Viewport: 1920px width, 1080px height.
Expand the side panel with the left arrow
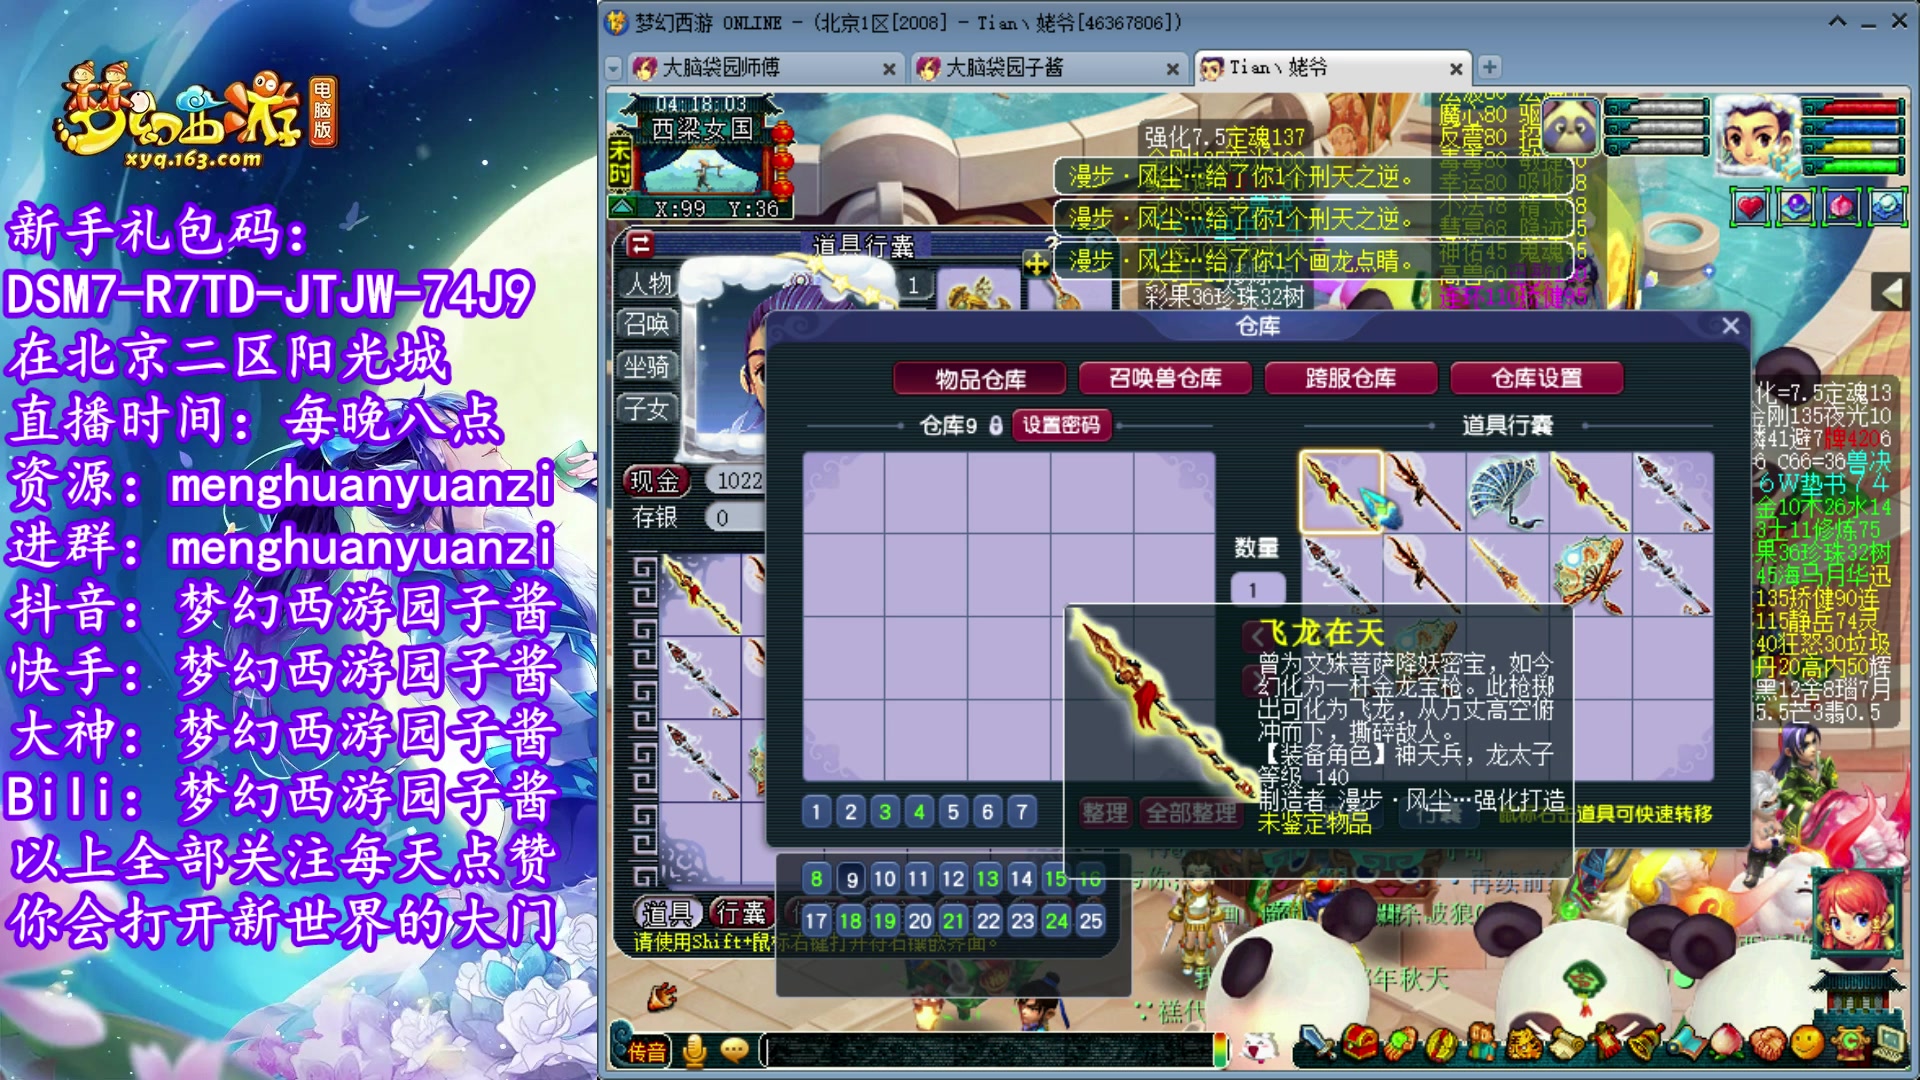click(1890, 293)
